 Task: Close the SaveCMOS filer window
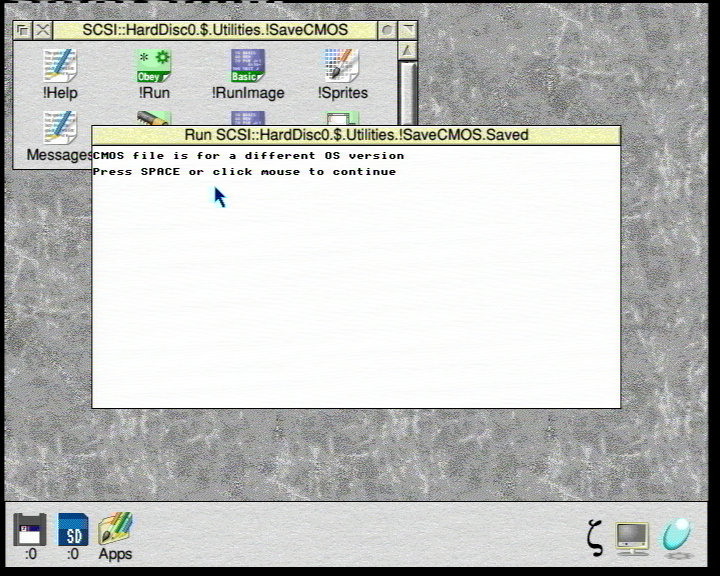click(x=43, y=30)
